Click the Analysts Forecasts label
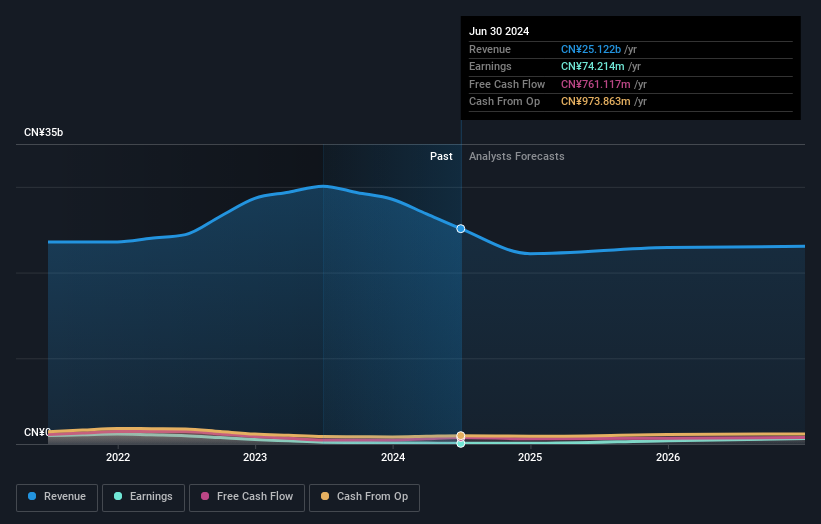This screenshot has width=821, height=524. (517, 156)
